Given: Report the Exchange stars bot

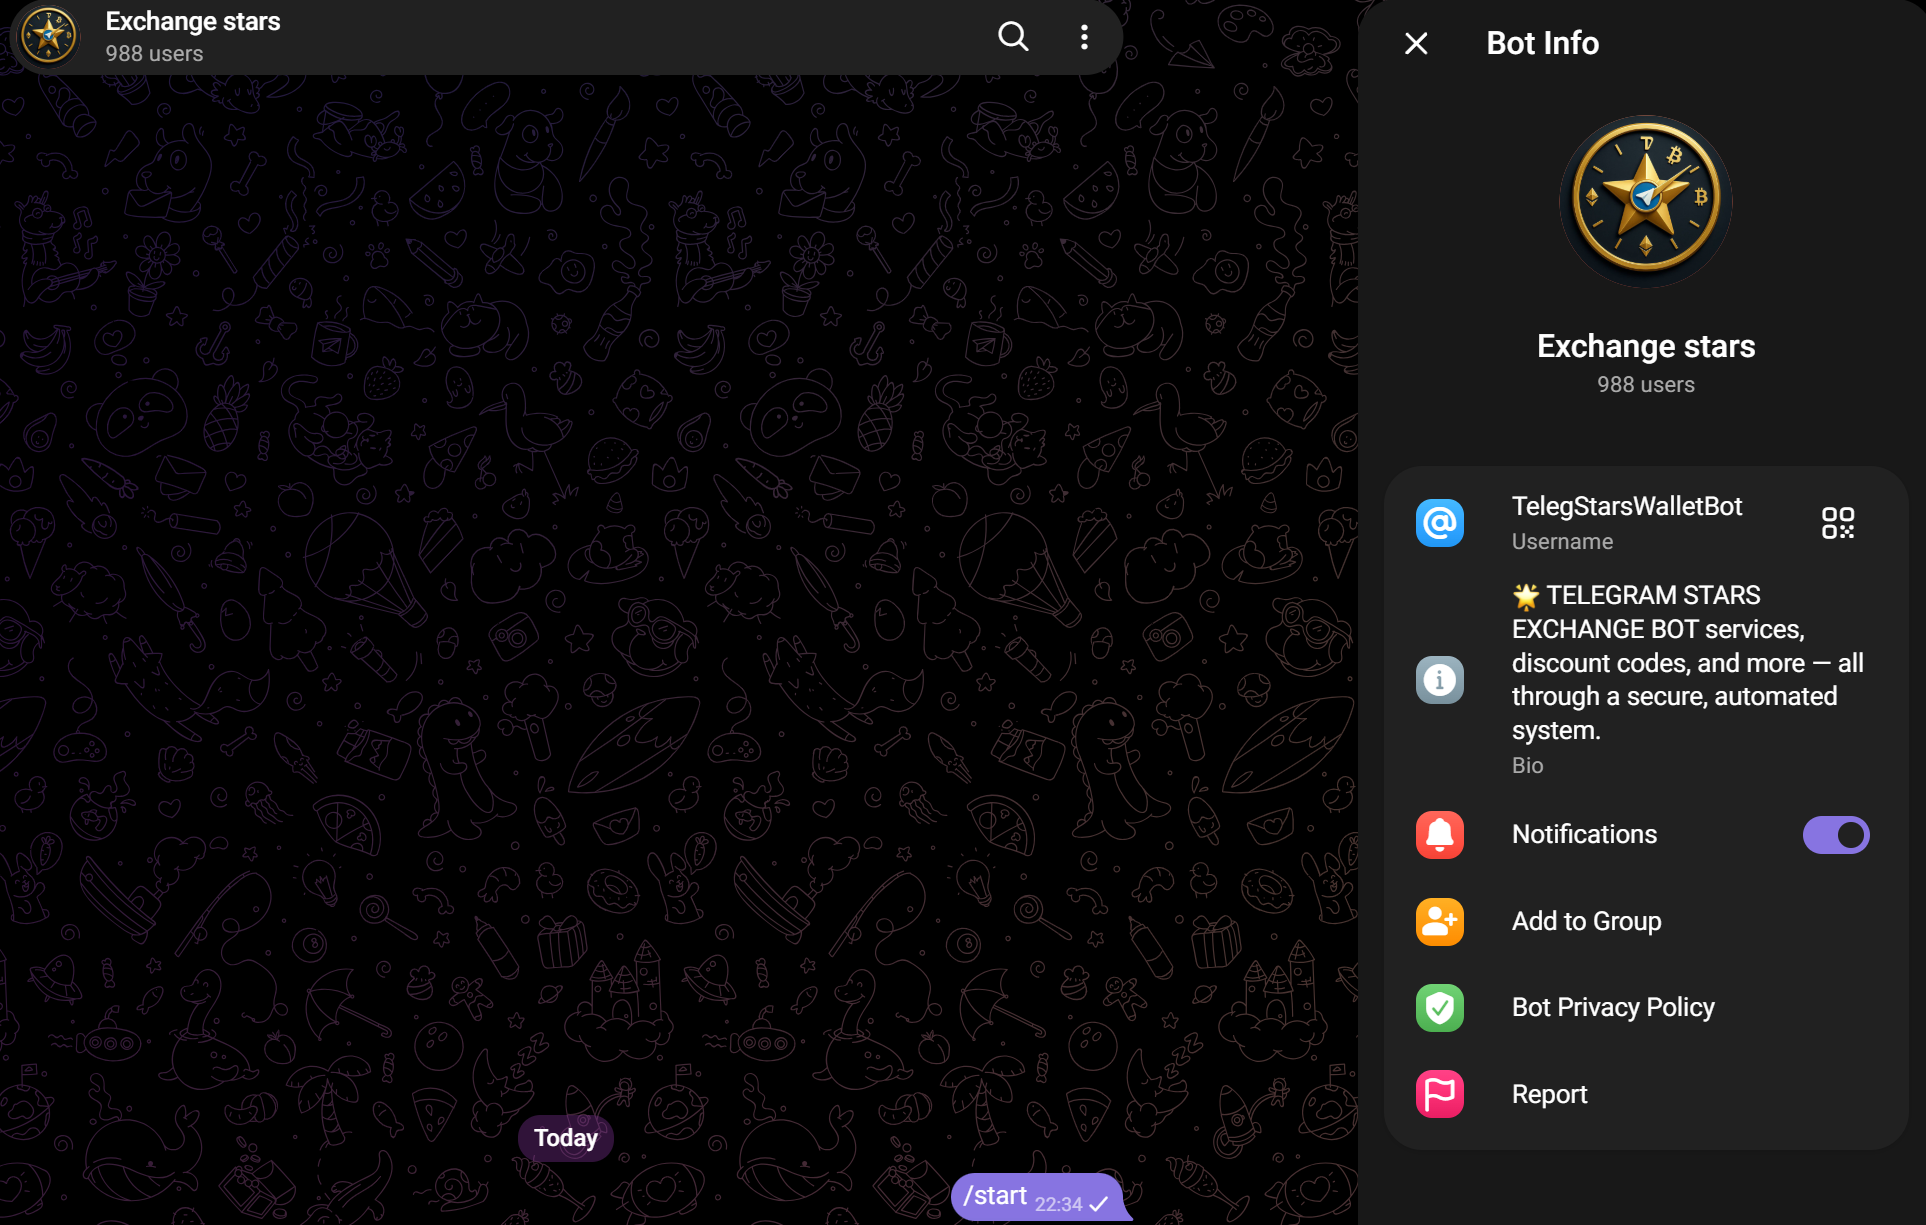Looking at the screenshot, I should tap(1646, 1094).
